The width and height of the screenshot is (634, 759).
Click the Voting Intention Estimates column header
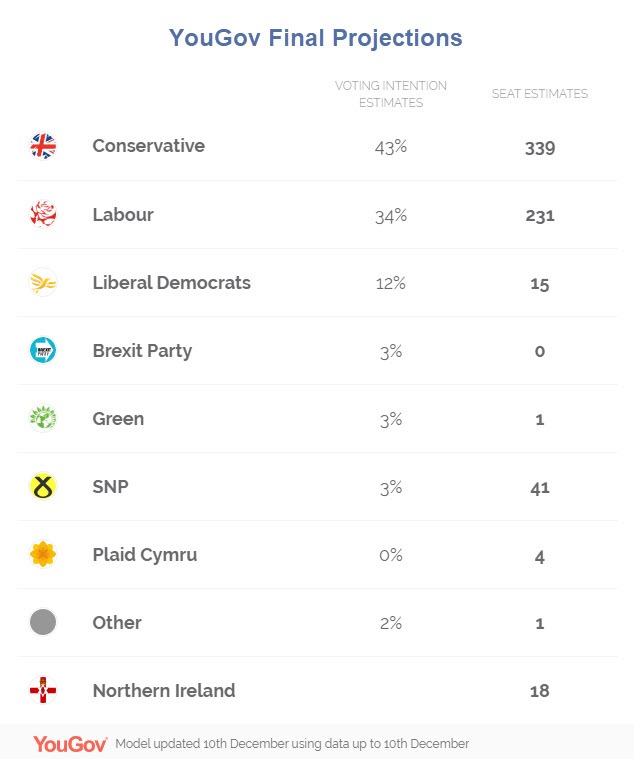(390, 94)
